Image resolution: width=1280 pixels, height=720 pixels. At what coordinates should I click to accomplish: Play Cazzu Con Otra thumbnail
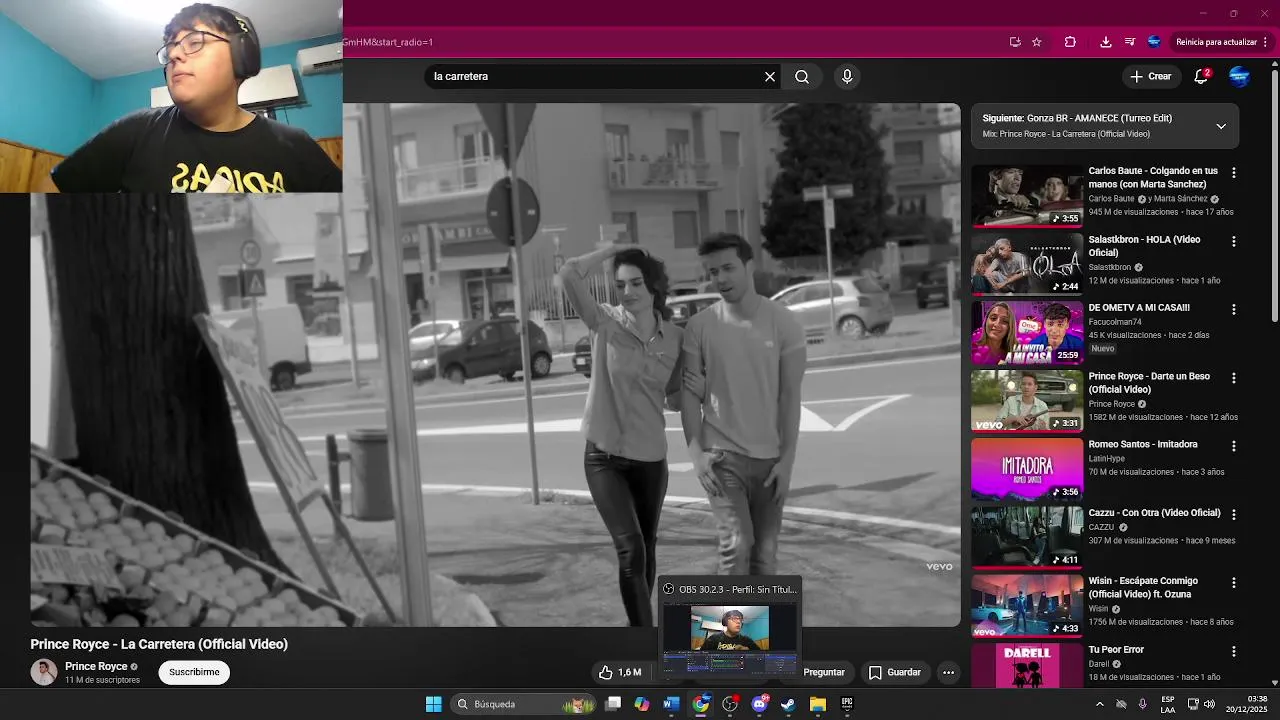(1027, 537)
